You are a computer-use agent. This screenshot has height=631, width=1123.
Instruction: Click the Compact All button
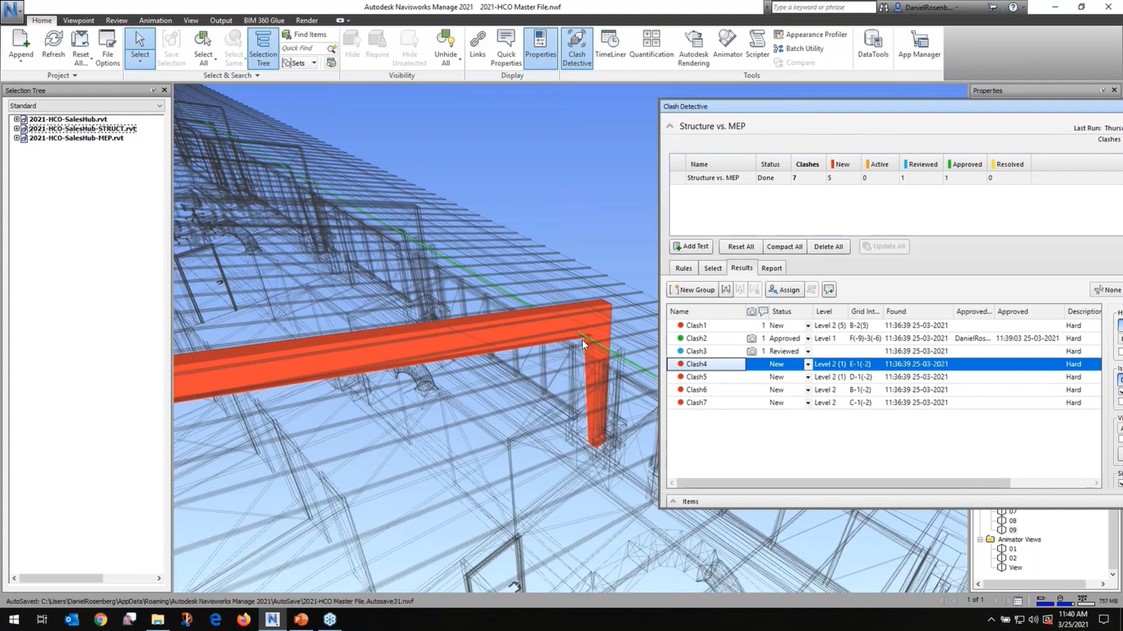point(784,246)
